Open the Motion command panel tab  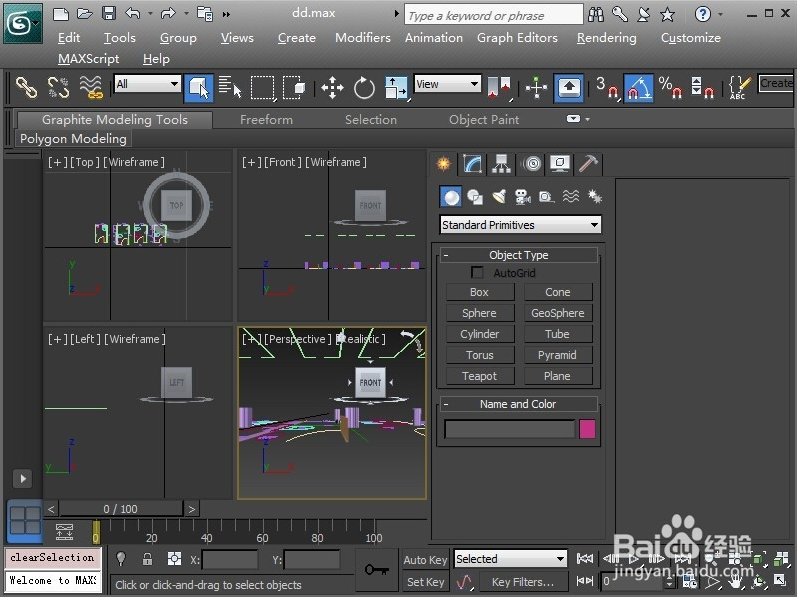click(532, 164)
